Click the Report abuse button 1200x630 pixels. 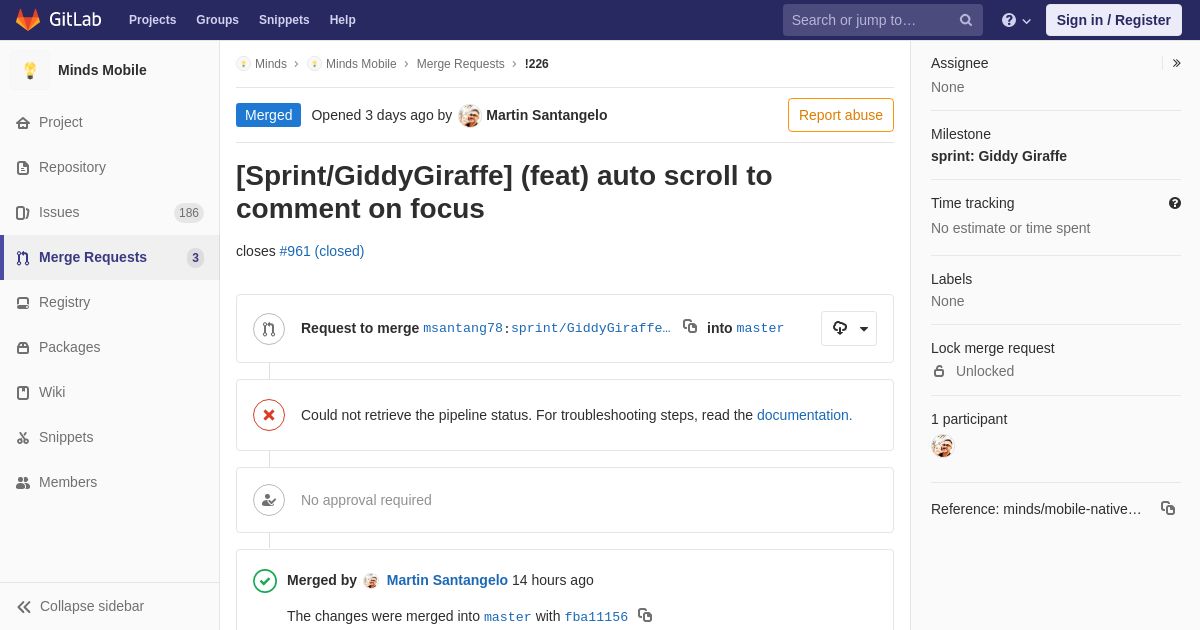pos(841,115)
